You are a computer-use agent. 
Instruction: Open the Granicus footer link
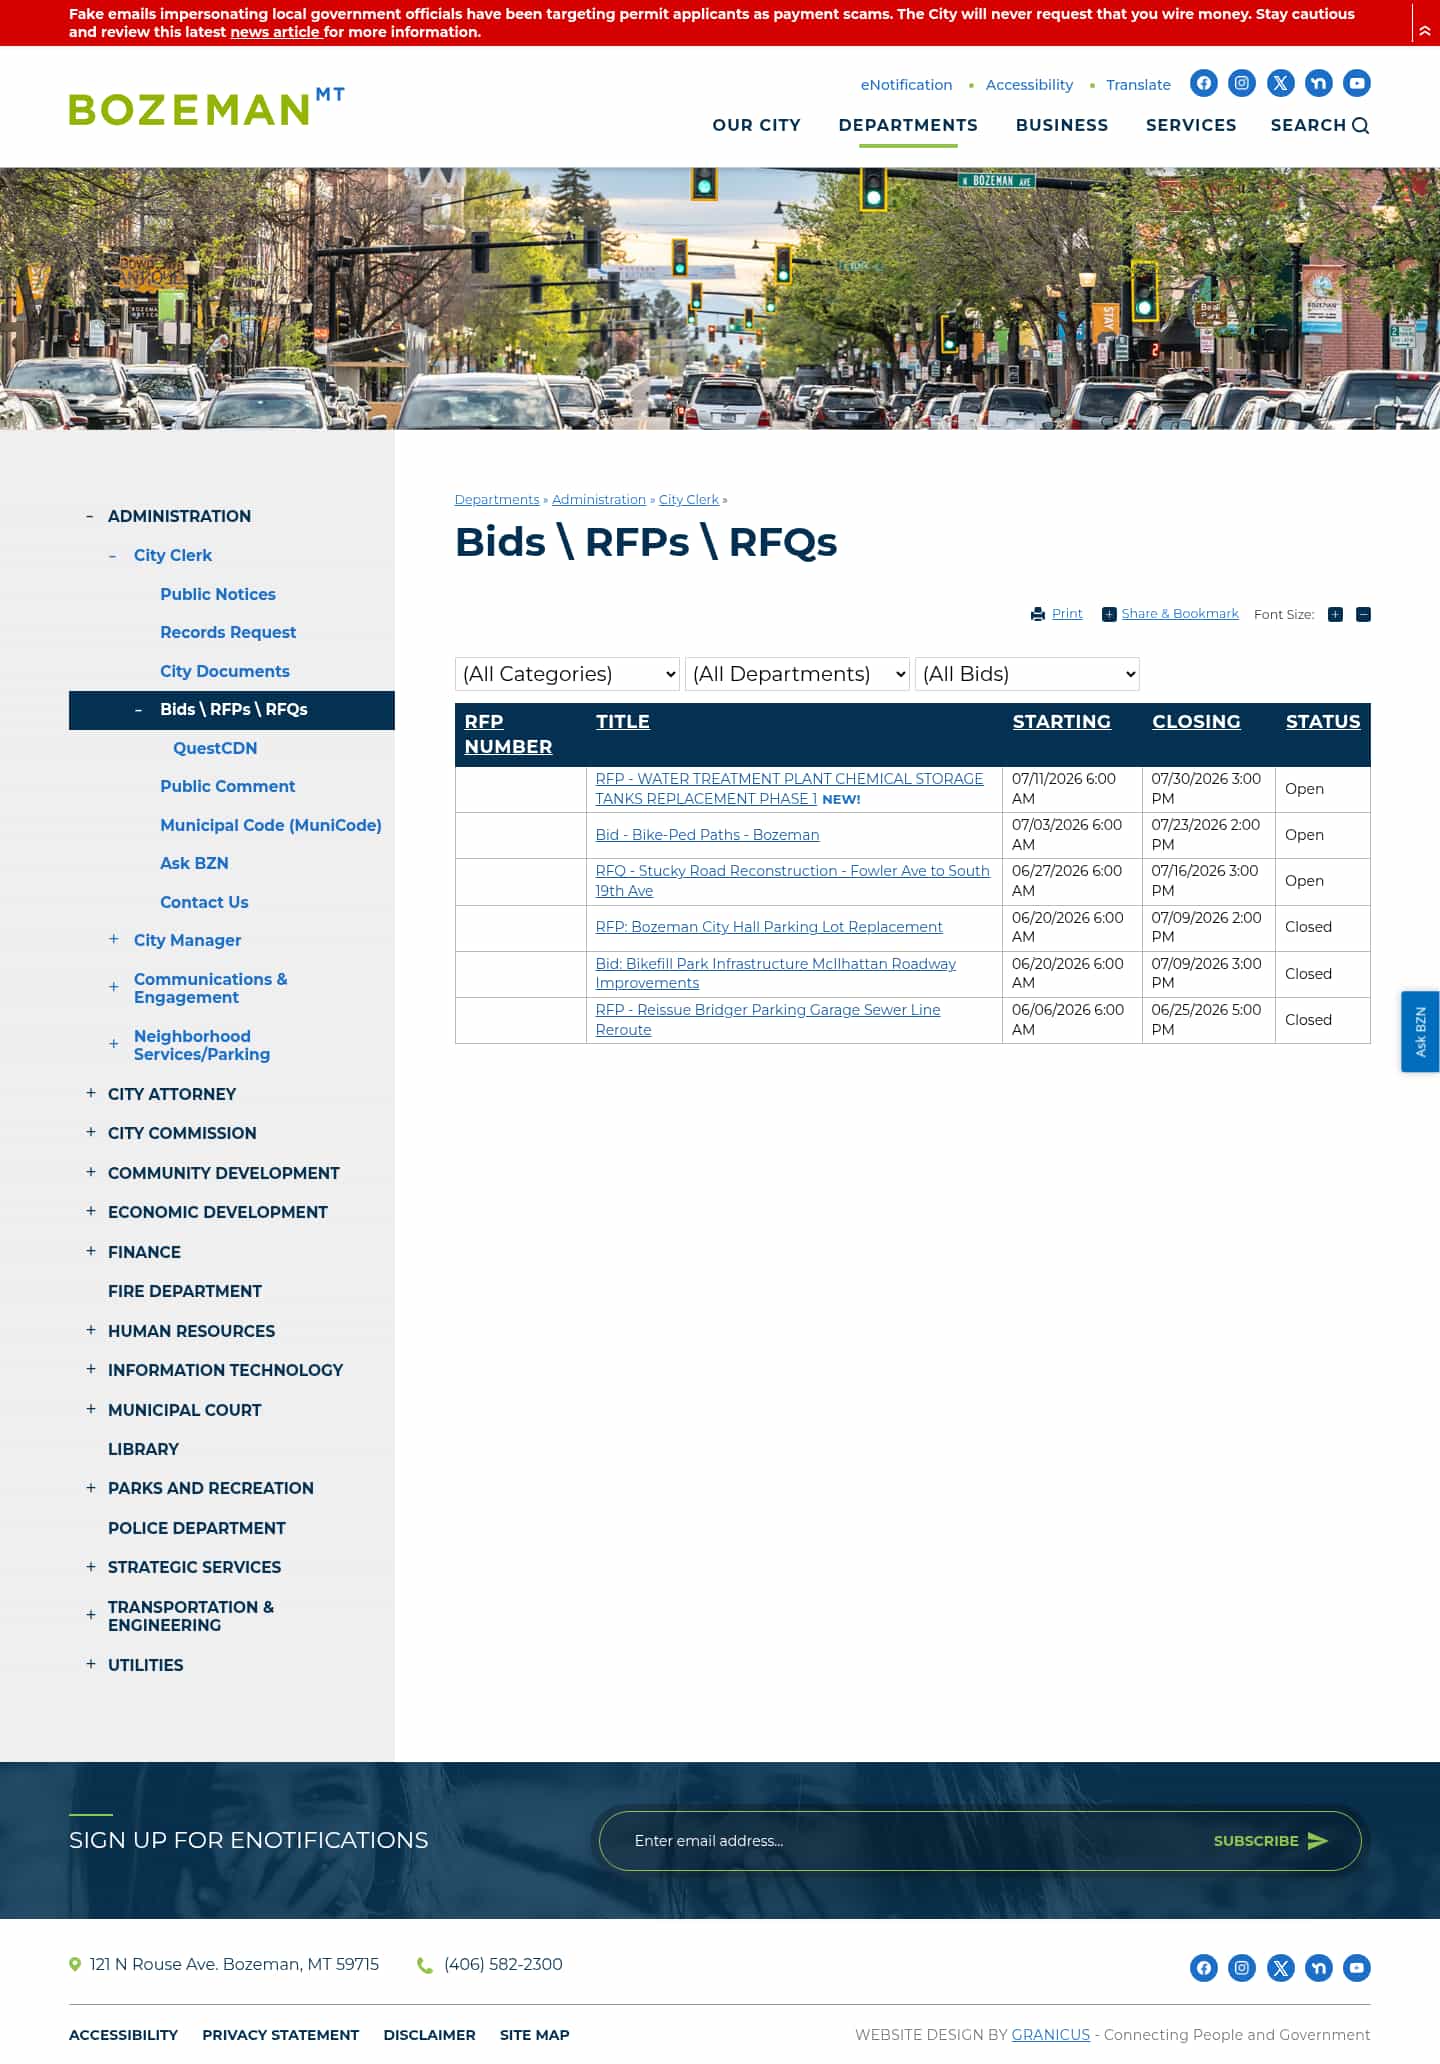(1051, 2035)
